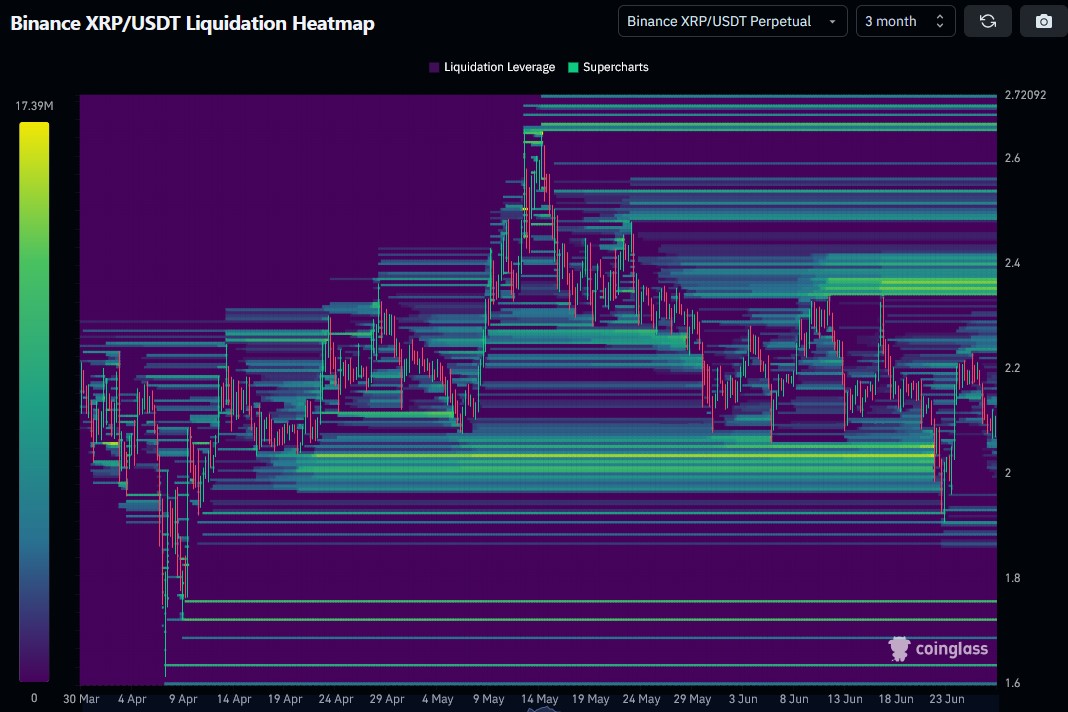This screenshot has height=712, width=1068.
Task: Click the 24 May date axis label
Action: 642,699
